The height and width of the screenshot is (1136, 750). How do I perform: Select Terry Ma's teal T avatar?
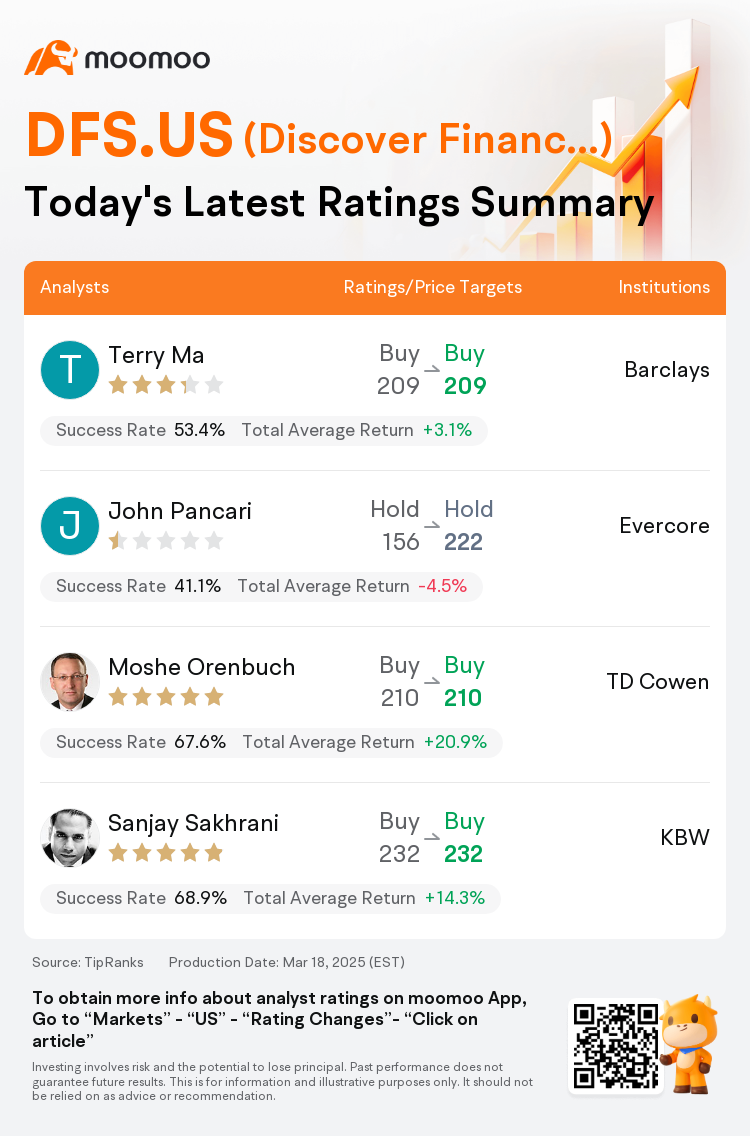[70, 369]
